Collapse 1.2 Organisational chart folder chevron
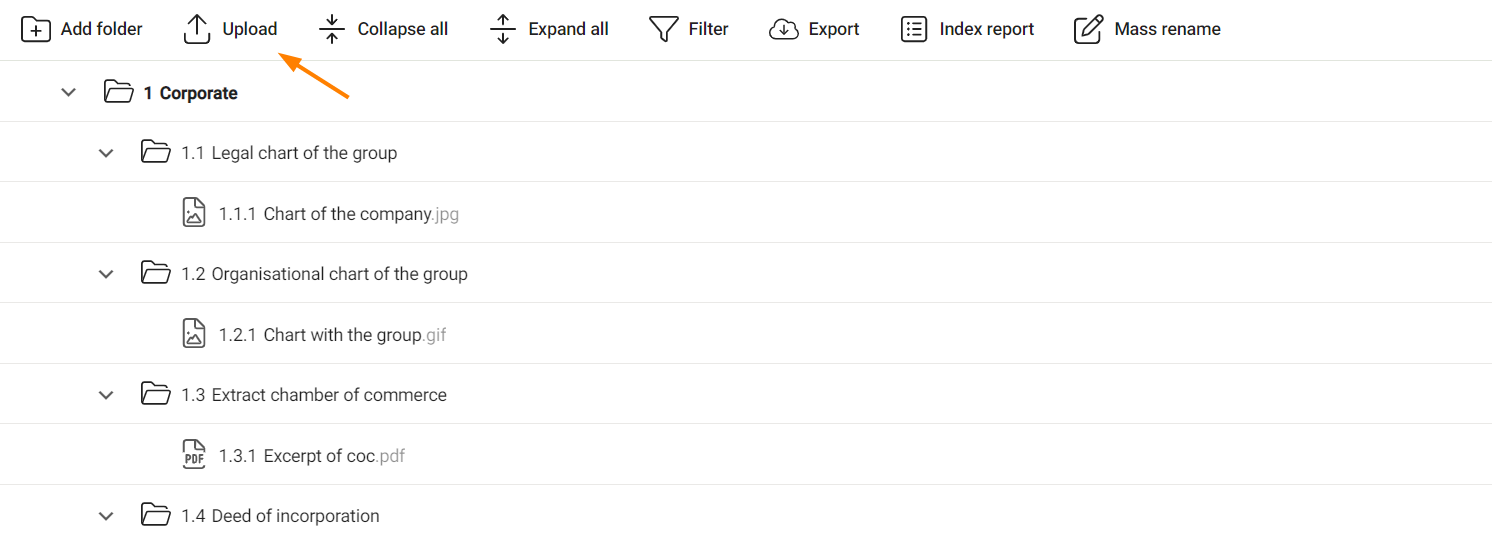1492x544 pixels. (106, 274)
